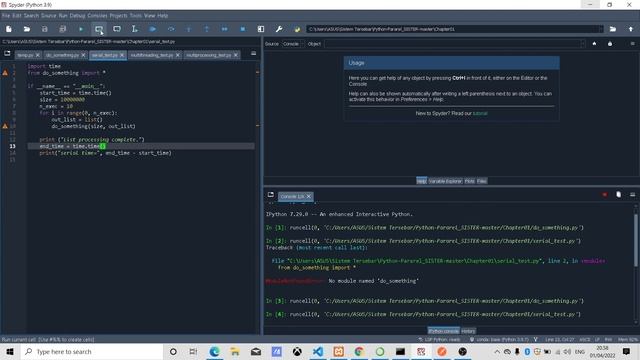The image size is (640, 360).
Task: Switch to Files pane tab
Action: (482, 181)
